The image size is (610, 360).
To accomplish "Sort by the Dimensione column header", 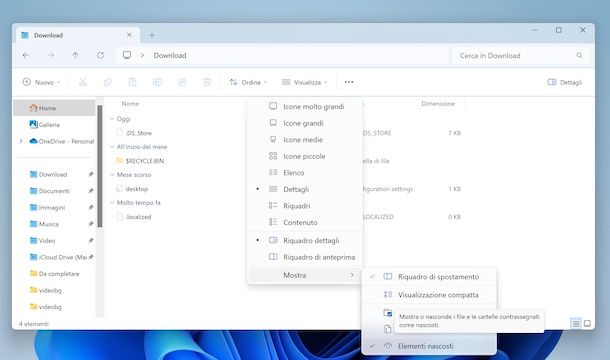I will tap(438, 104).
